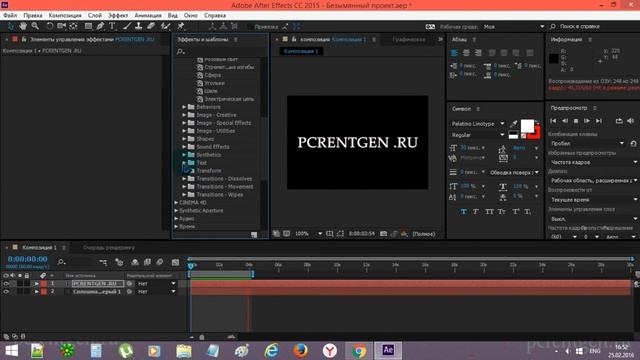
Task: Stop playback in Preview panel
Action: (576, 121)
